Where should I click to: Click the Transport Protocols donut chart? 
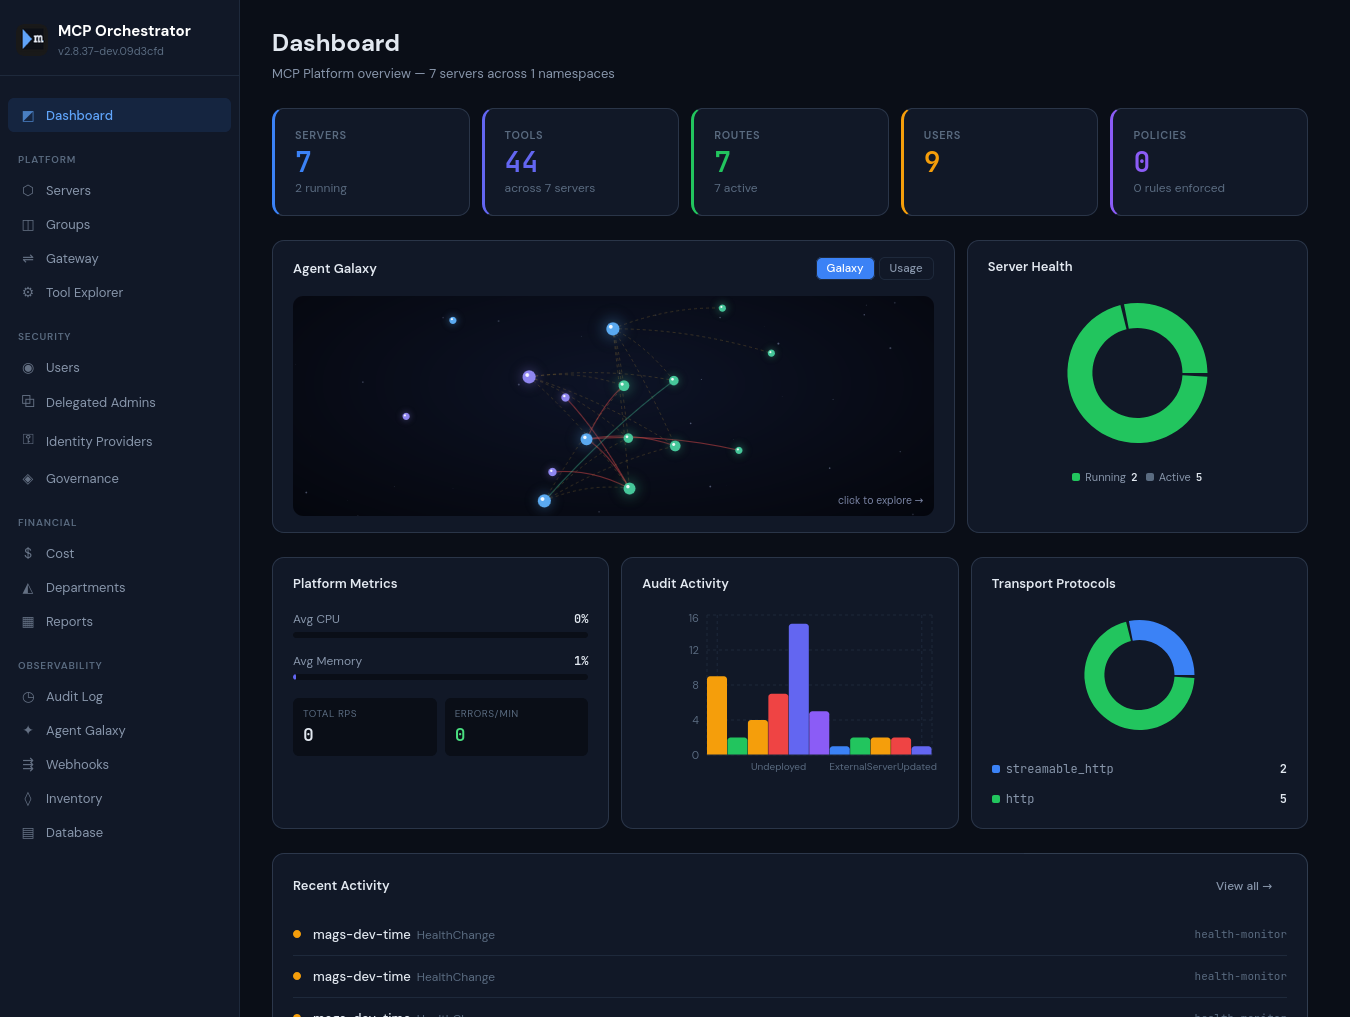point(1140,675)
